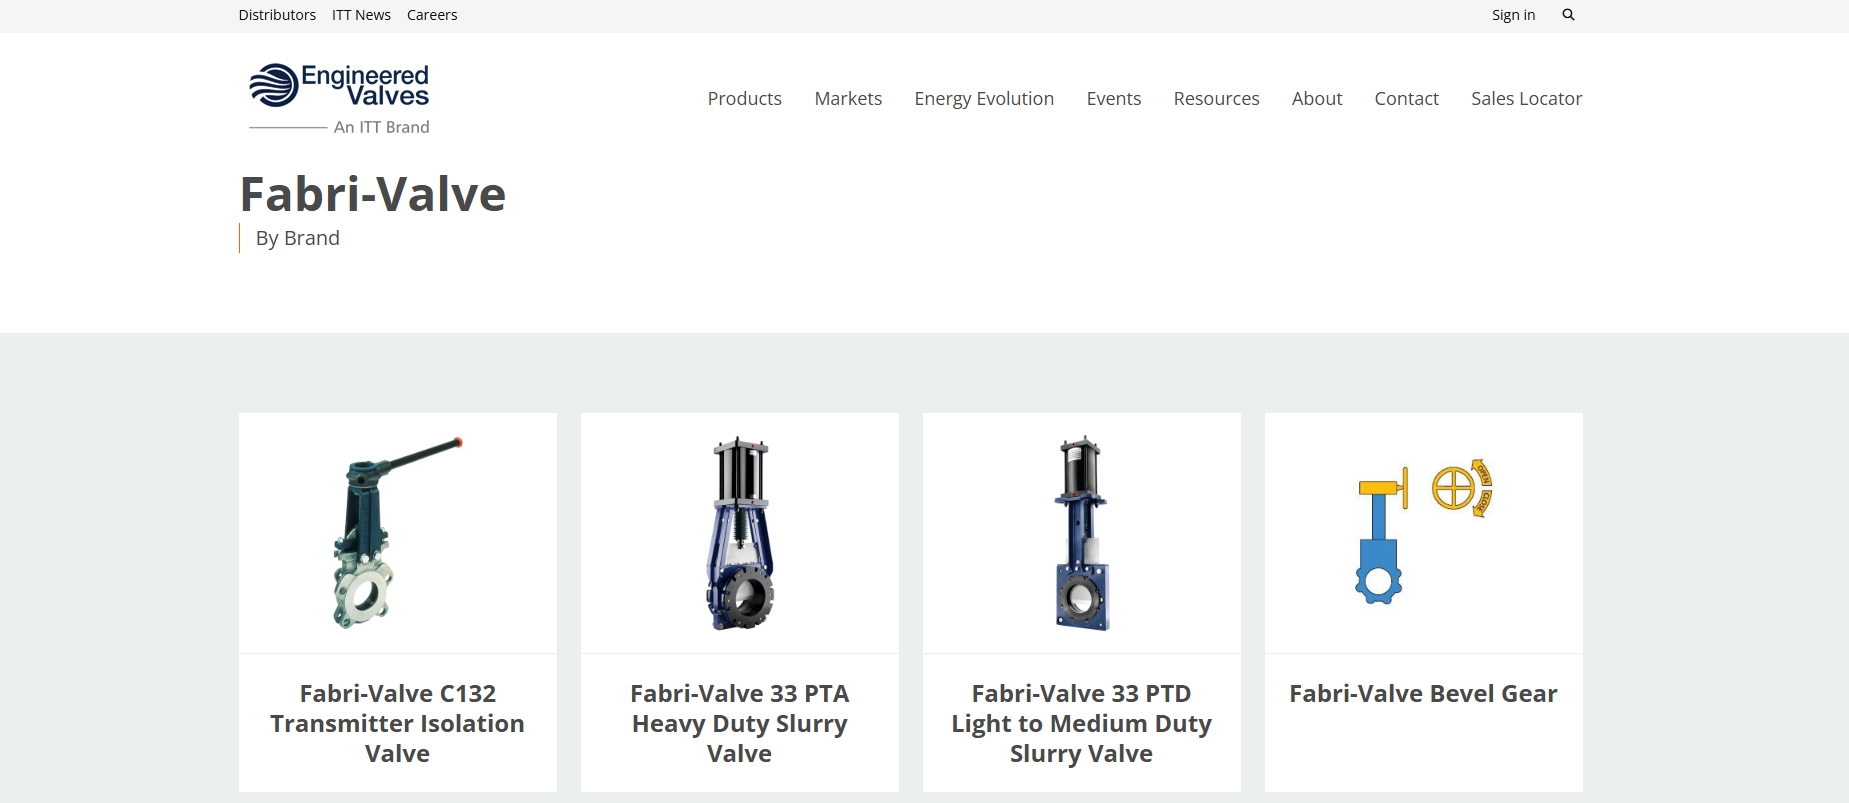Open the Fabri-Valve Bevel Gear title
This screenshot has width=1849, height=803.
pos(1423,693)
